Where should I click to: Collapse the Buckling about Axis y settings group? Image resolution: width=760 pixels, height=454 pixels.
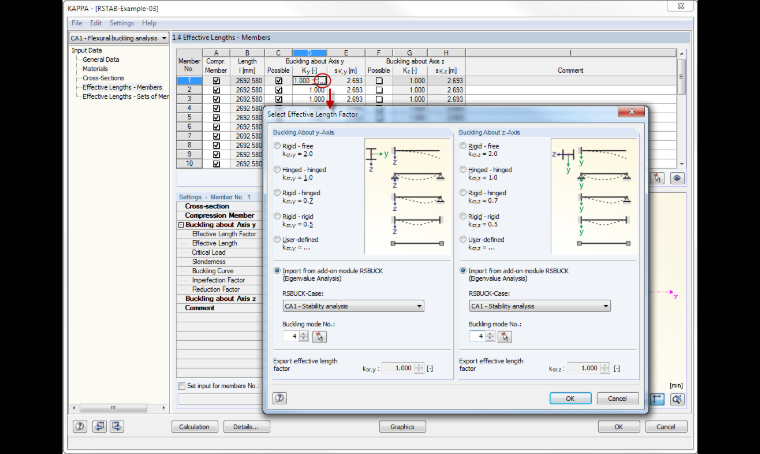point(181,225)
